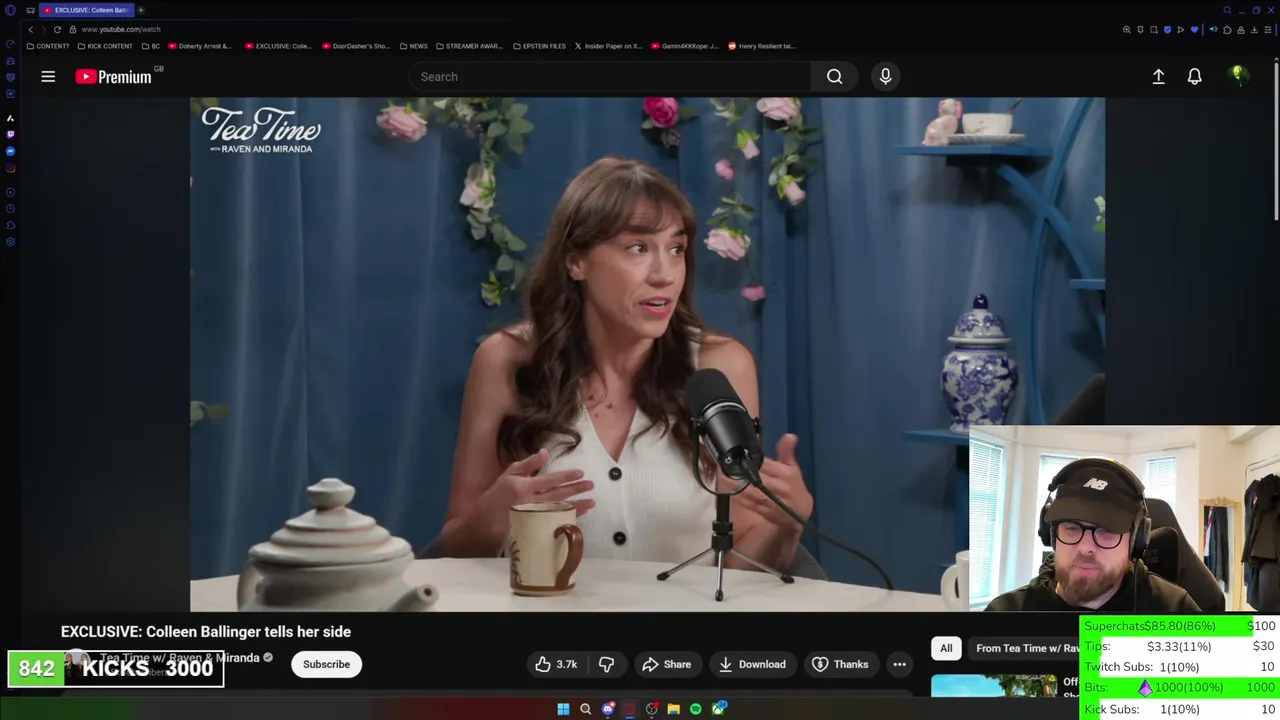Click the blue shield ad-blocker icon
Image resolution: width=1280 pixels, height=720 pixels.
pos(1167,29)
